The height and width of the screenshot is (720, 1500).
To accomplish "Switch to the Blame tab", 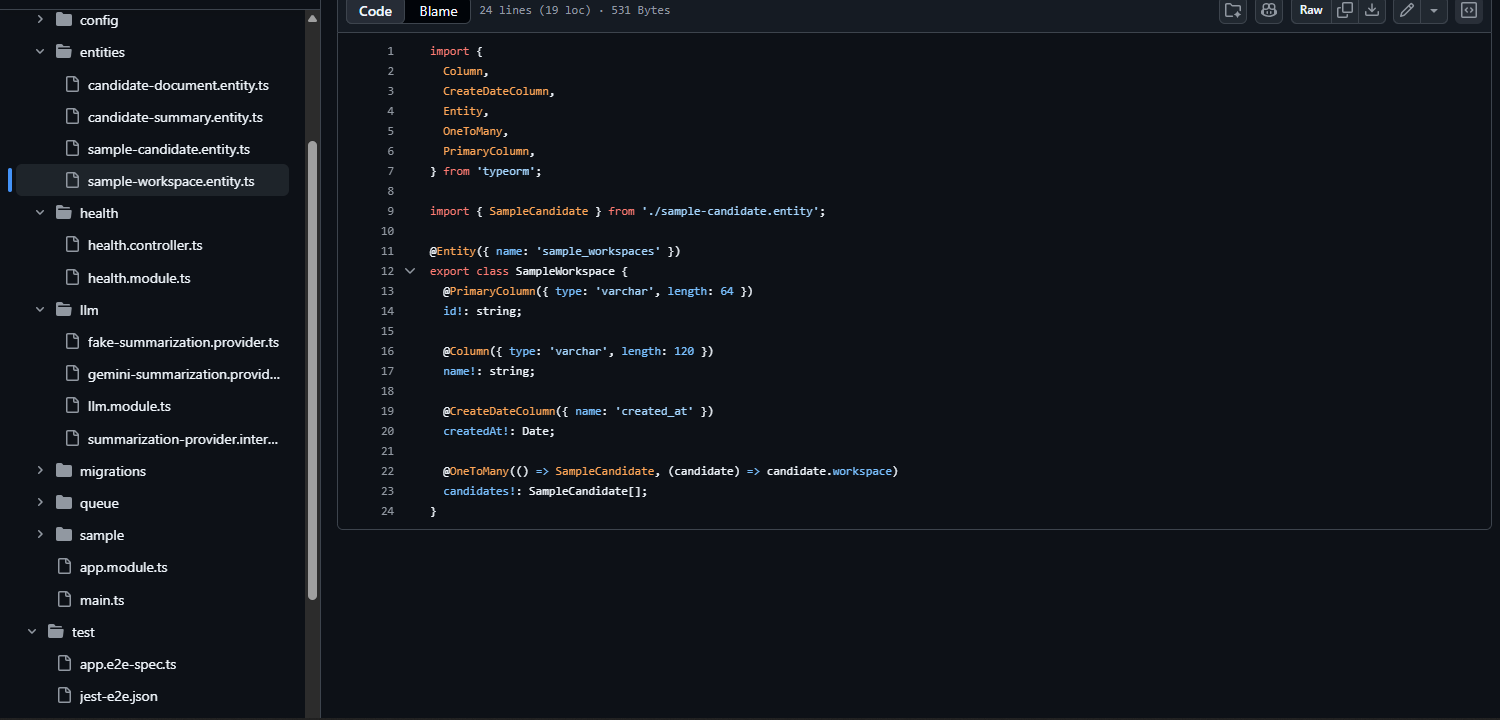I will [438, 11].
